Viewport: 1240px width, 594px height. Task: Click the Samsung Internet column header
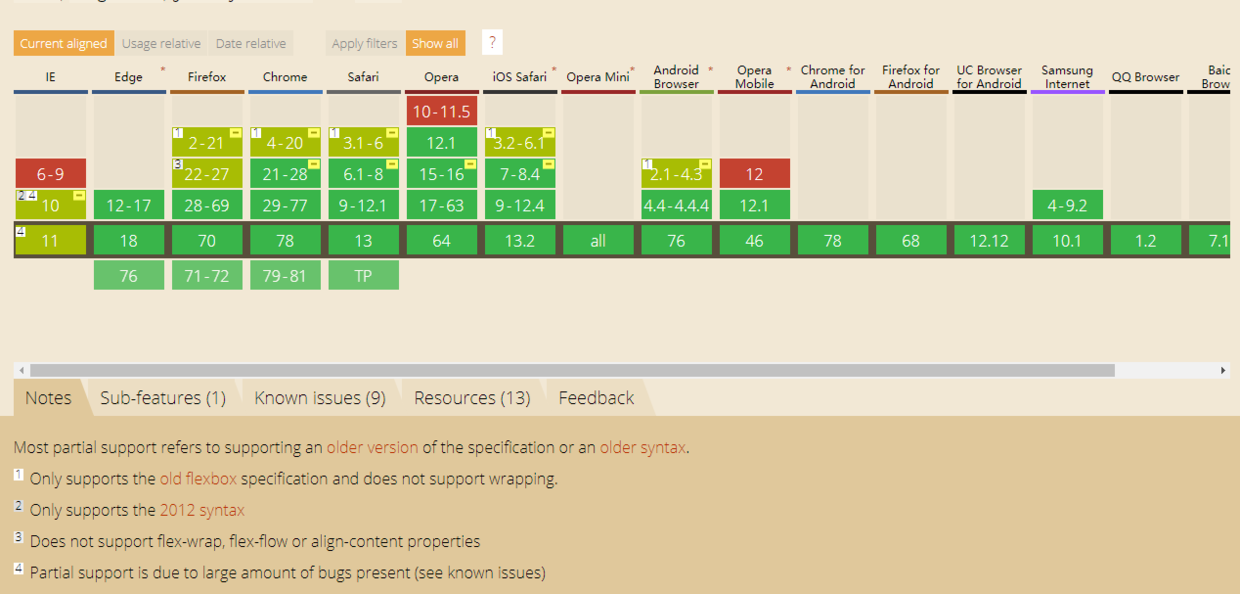tap(1067, 77)
